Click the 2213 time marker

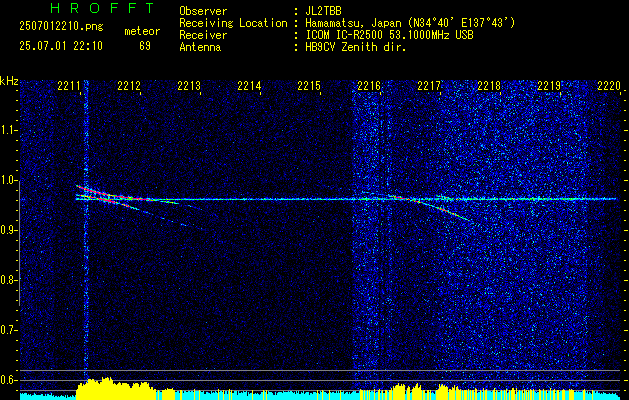tap(189, 86)
